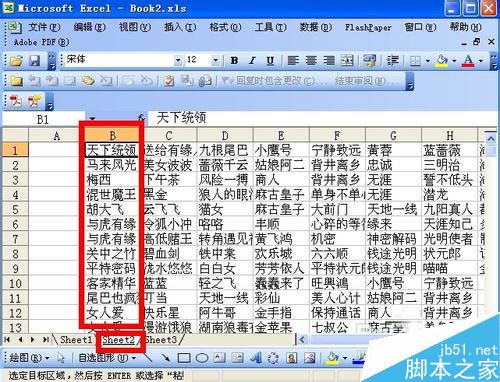The width and height of the screenshot is (500, 382).
Task: Click the Currency style icon
Action: (370, 61)
